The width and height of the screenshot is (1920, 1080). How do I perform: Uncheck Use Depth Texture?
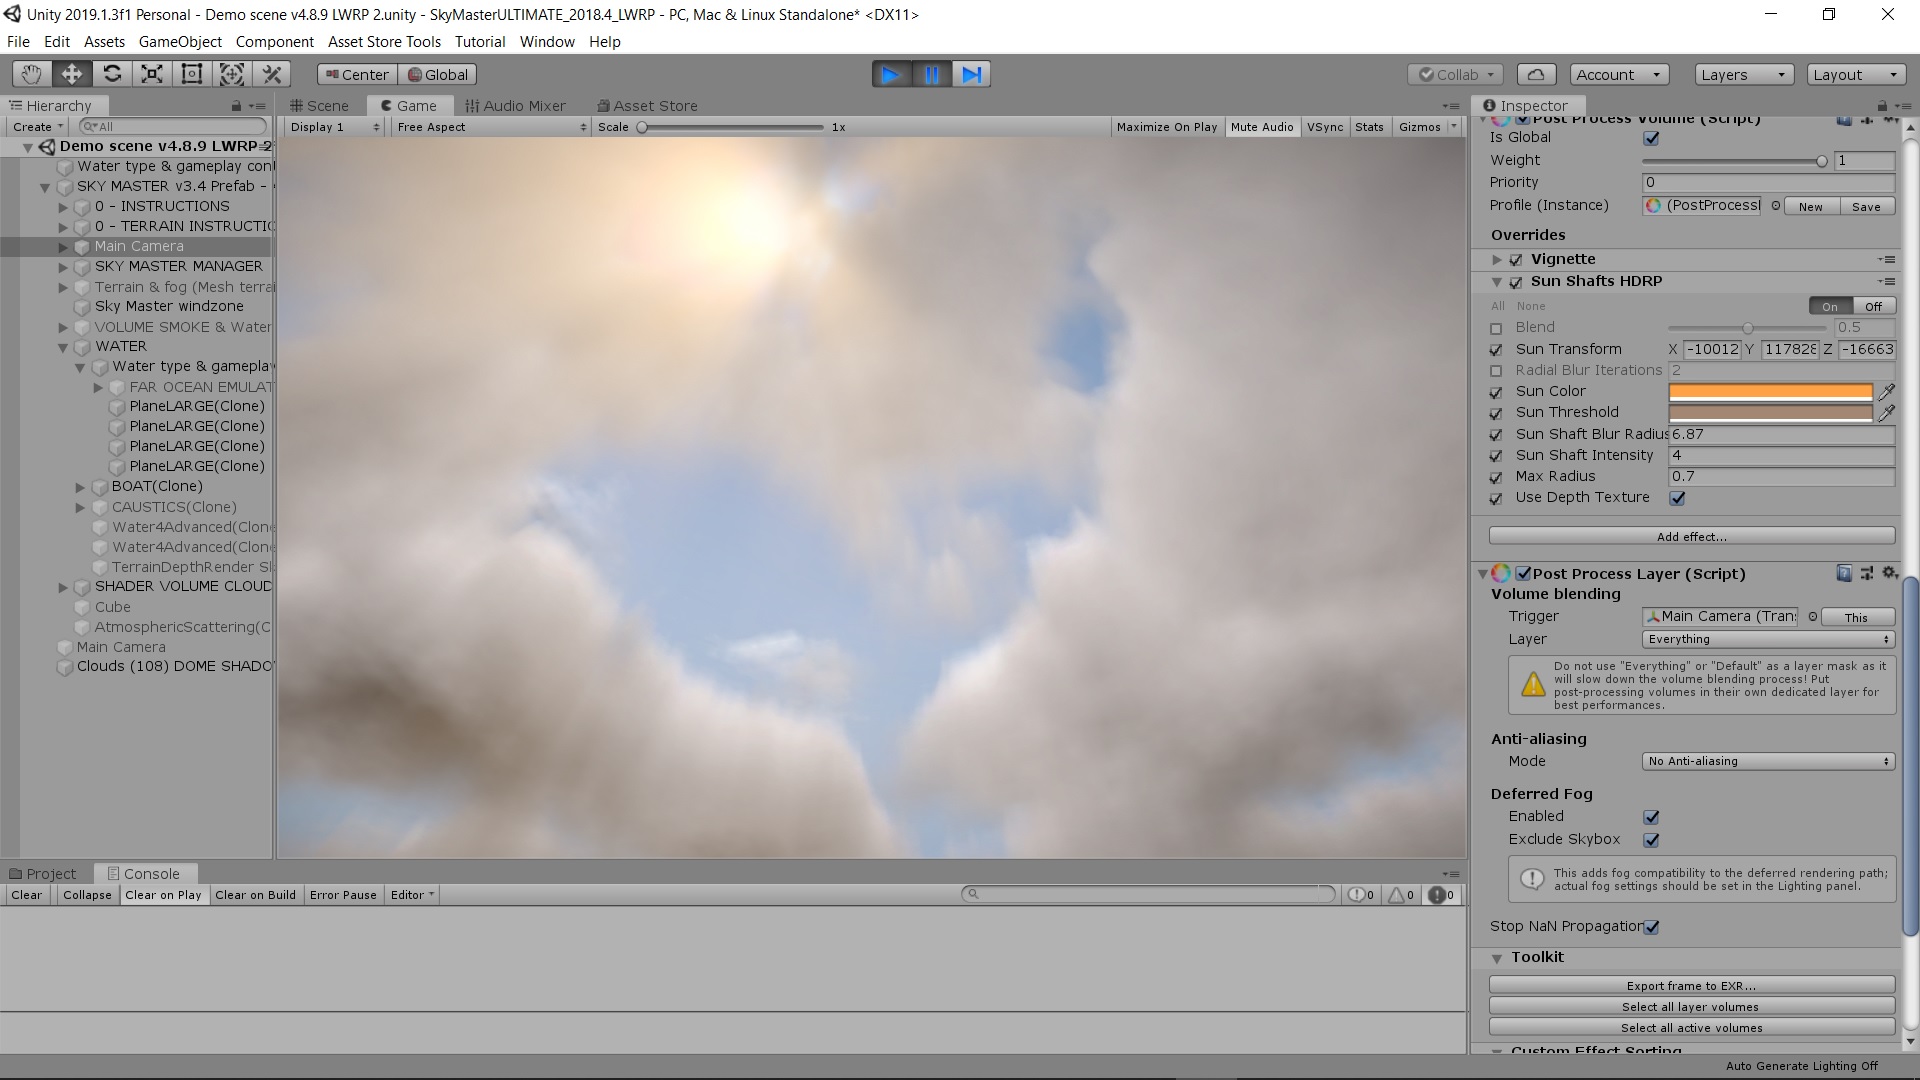click(1678, 499)
